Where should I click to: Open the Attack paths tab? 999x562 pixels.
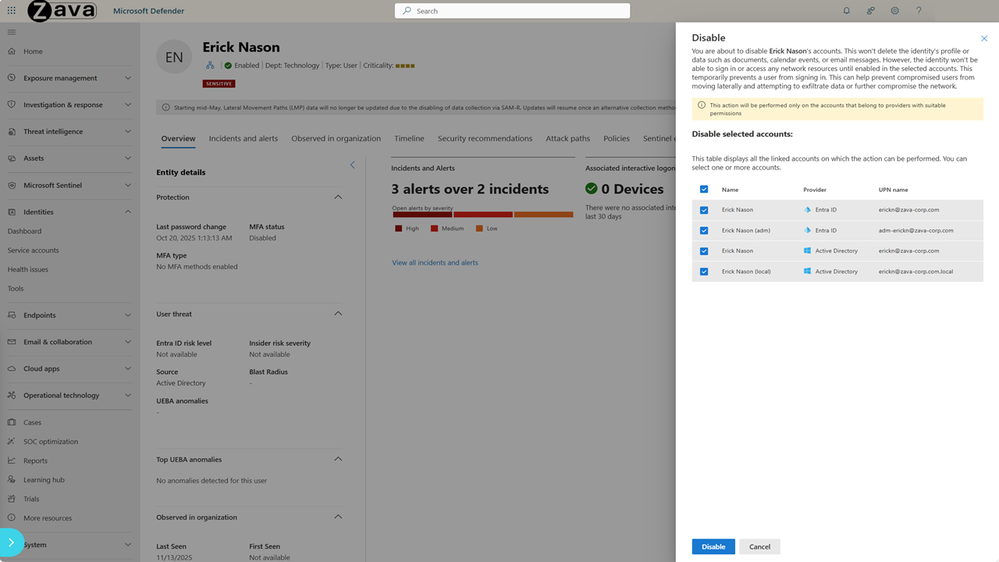[568, 138]
